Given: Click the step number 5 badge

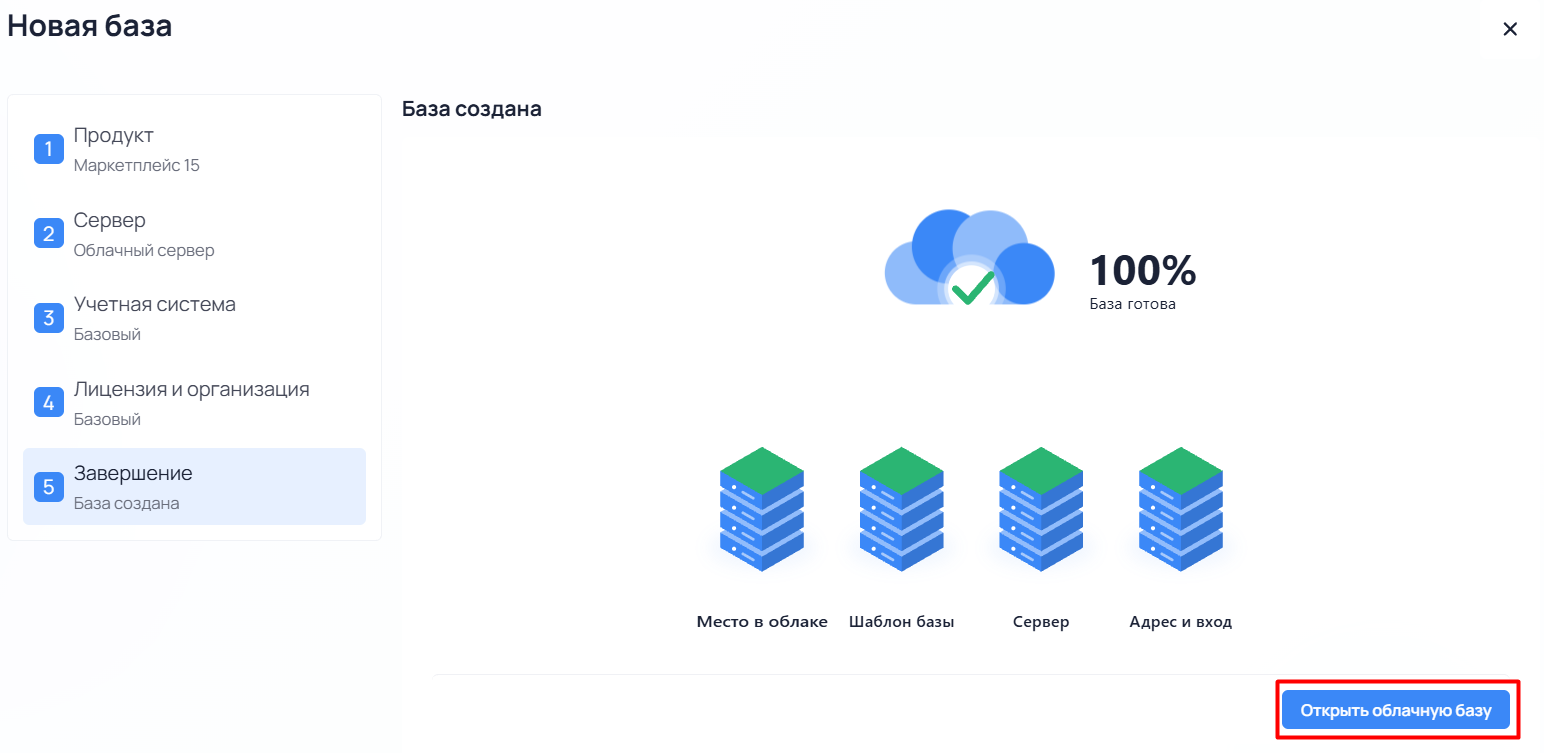Looking at the screenshot, I should click(x=49, y=487).
